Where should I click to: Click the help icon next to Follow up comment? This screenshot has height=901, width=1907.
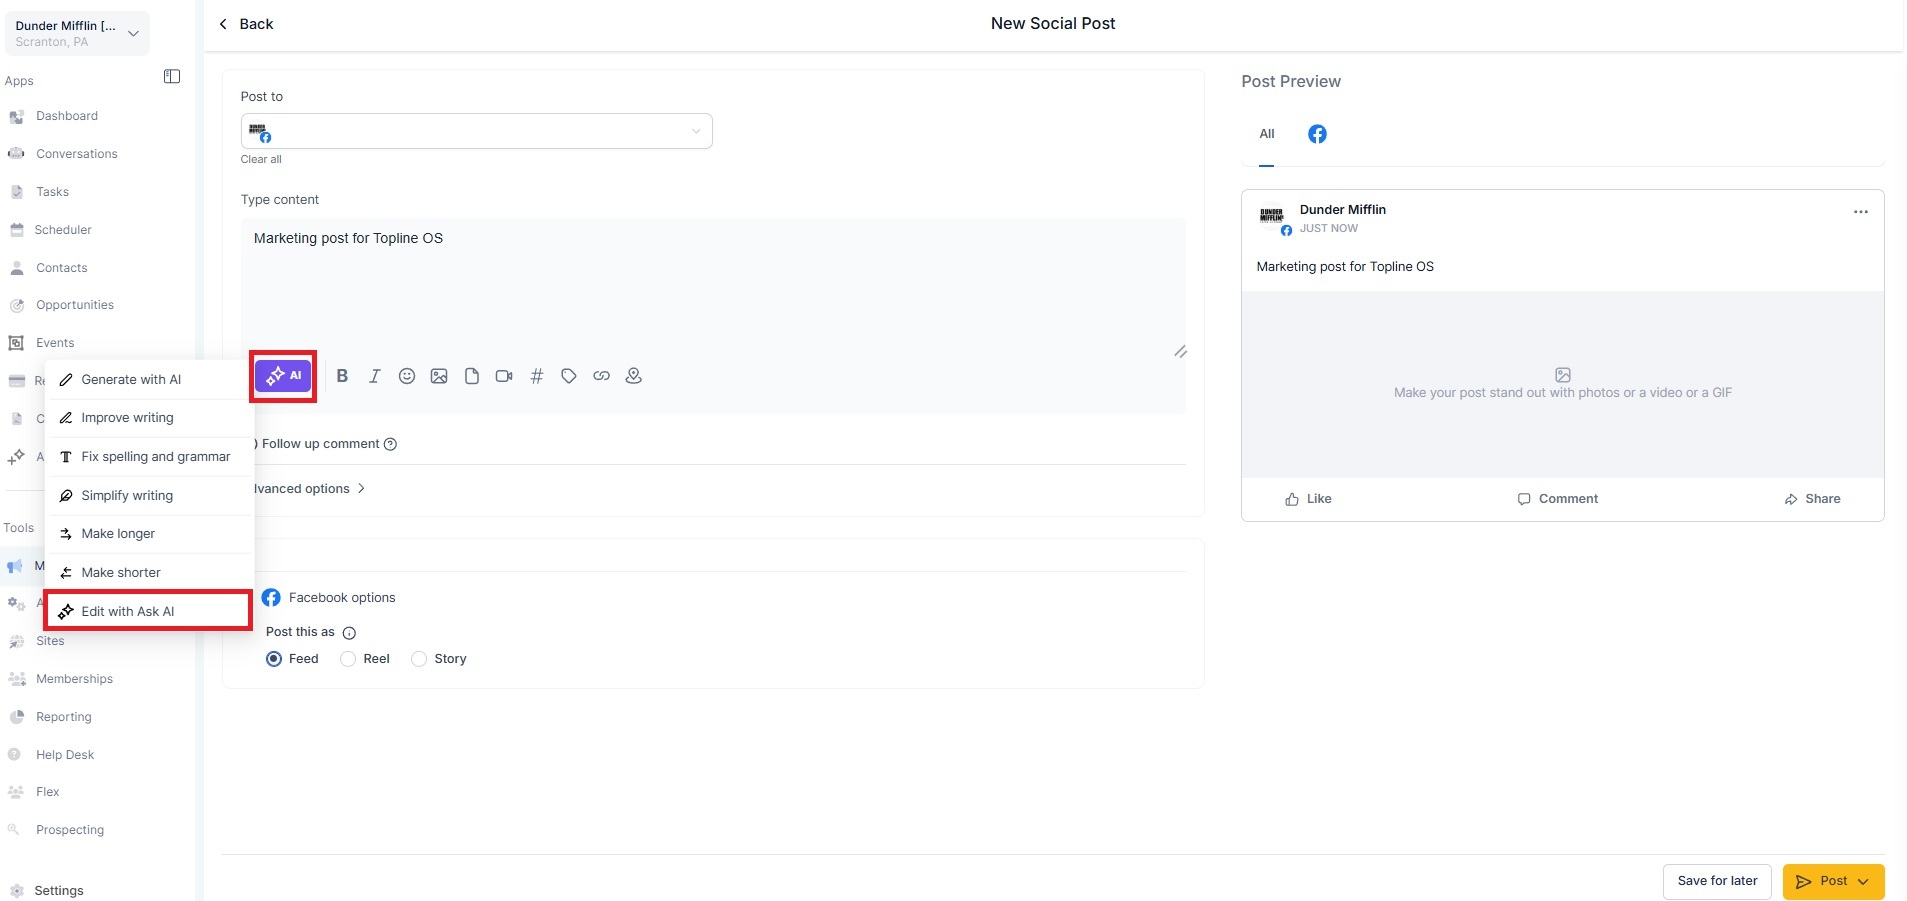(391, 444)
